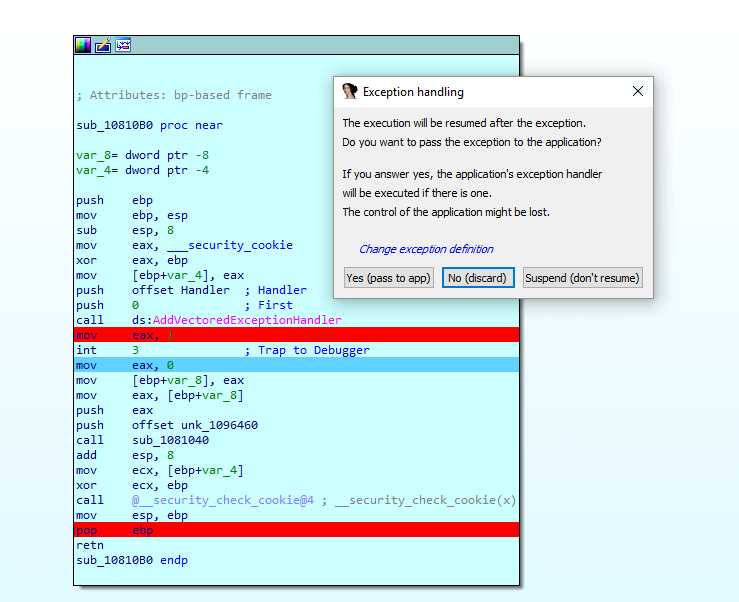Click 'add esp, 8' instruction
The image size is (739, 602).
pyautogui.click(x=125, y=455)
